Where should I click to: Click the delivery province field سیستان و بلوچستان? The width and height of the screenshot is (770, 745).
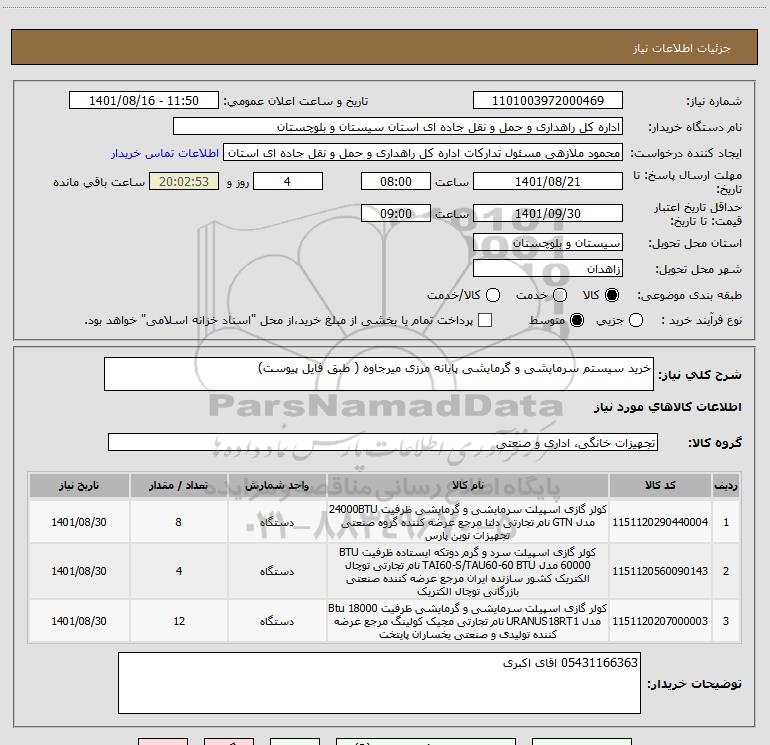click(548, 243)
